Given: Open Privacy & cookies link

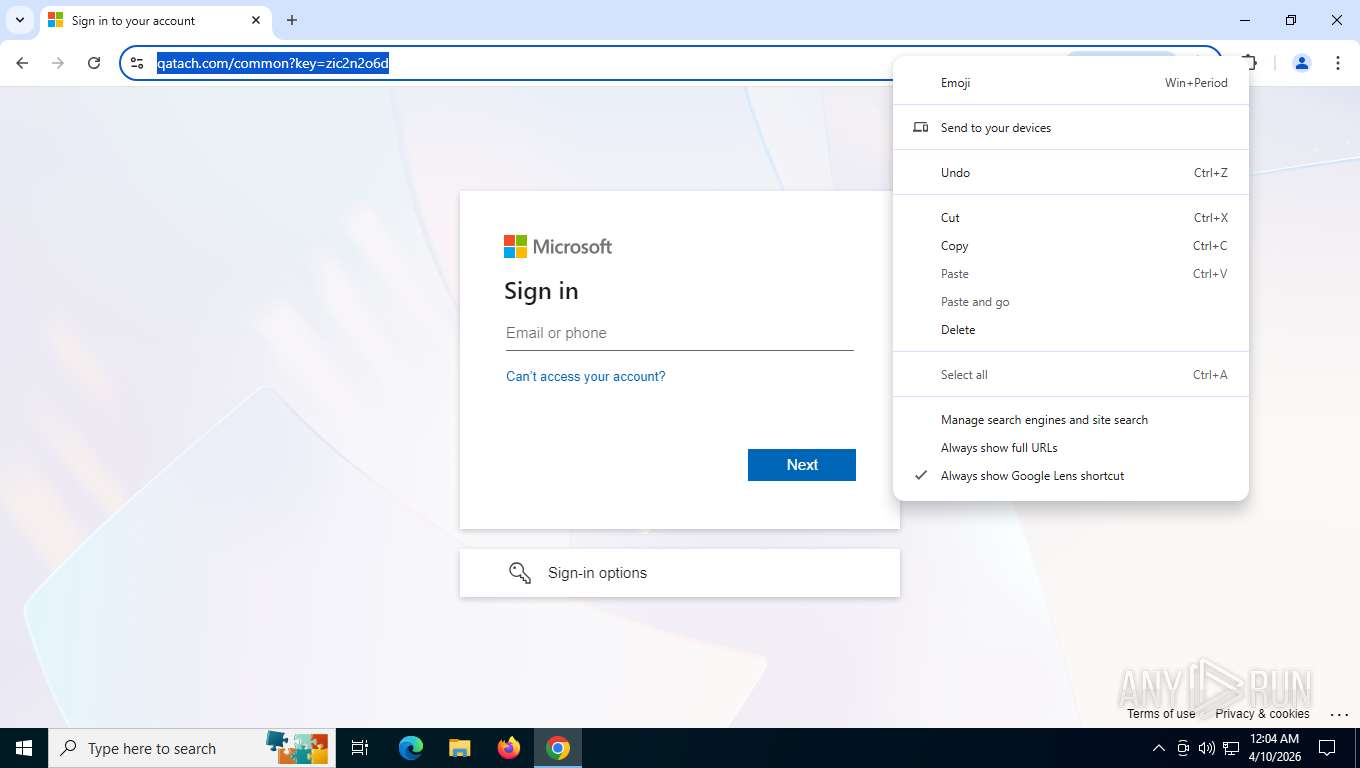Looking at the screenshot, I should pos(1262,714).
